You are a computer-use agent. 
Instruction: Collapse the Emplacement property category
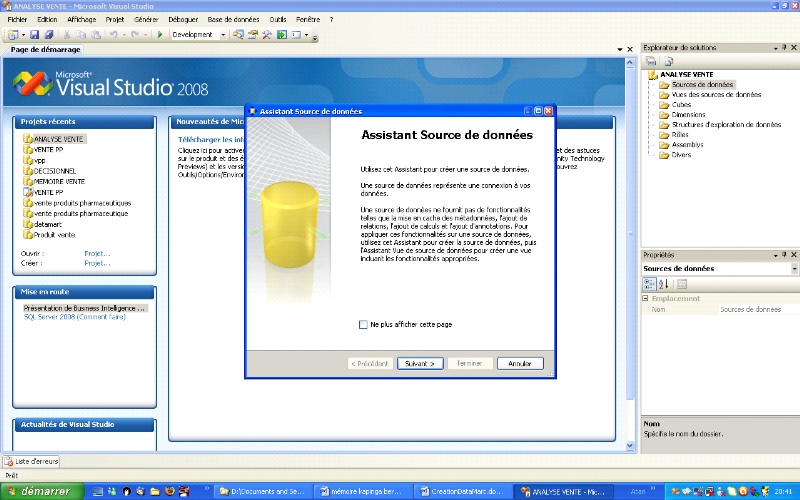[x=645, y=298]
